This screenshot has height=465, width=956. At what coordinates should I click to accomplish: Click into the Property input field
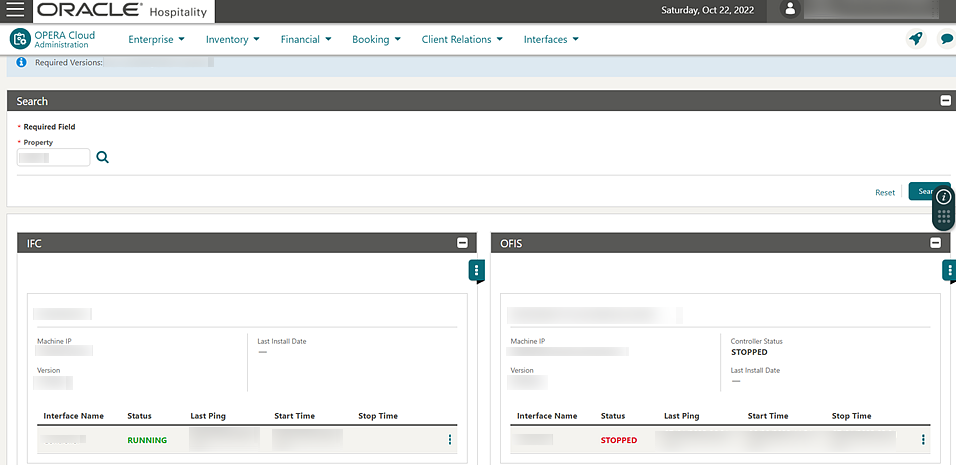pos(54,158)
